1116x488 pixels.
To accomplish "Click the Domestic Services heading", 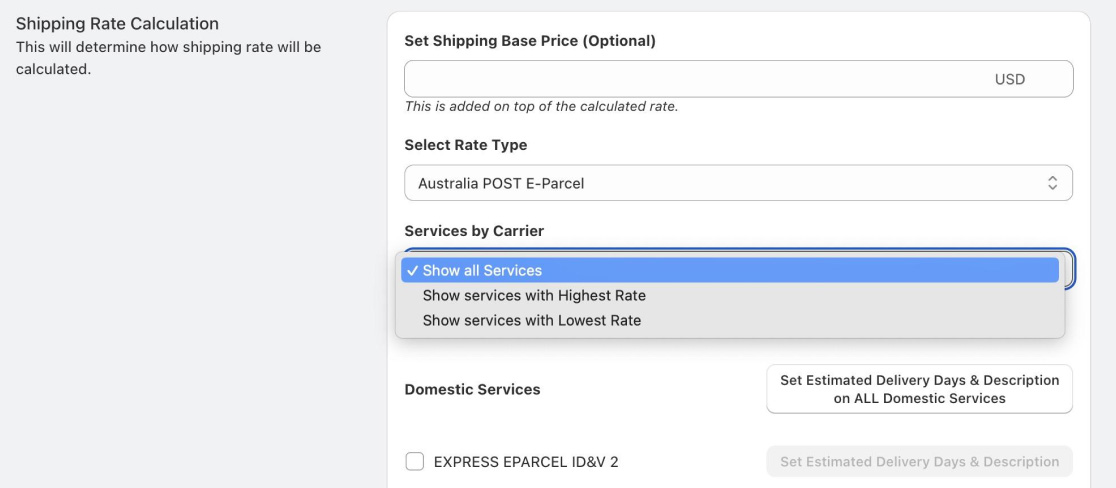I will click(x=472, y=390).
